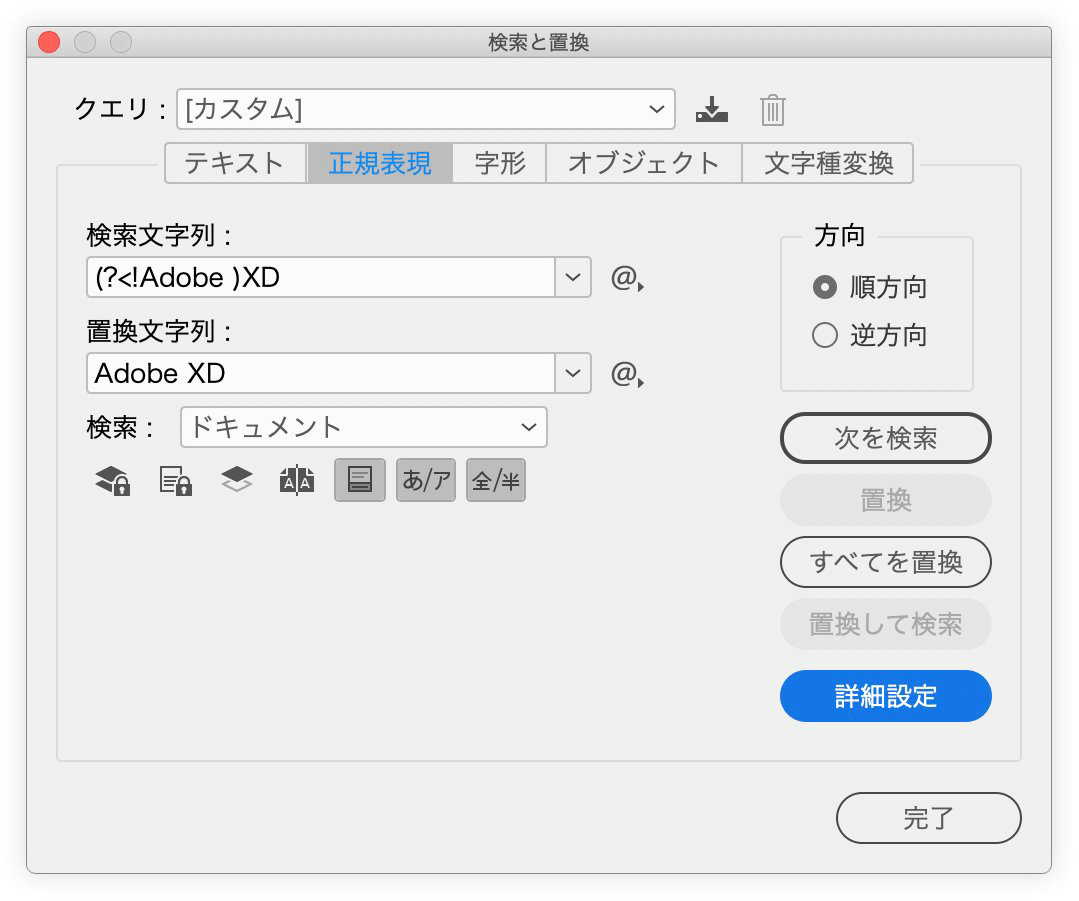1079x901 pixels.
Task: Focus the 置換文字列 input field
Action: (x=321, y=373)
